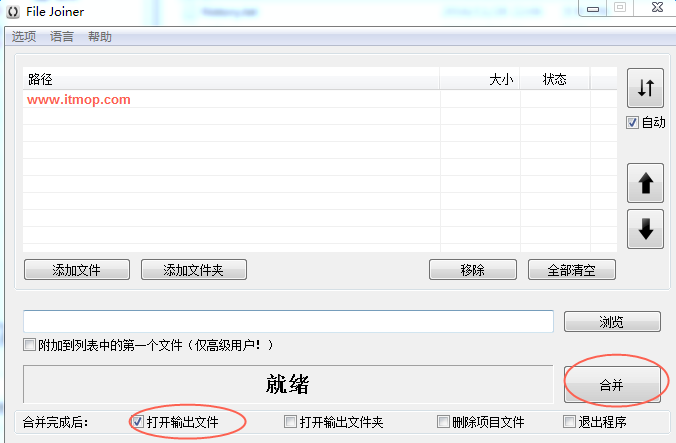This screenshot has width=676, height=443.
Task: Click the 添加文件夹 button
Action: pos(194,270)
